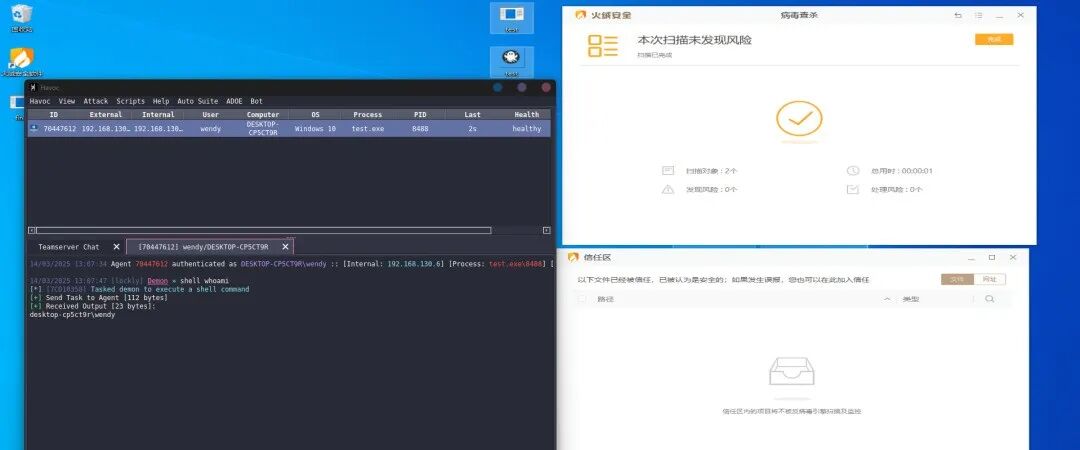Select the URL toggle in trust zone window
Image resolution: width=1080 pixels, height=450 pixels.
coord(989,279)
